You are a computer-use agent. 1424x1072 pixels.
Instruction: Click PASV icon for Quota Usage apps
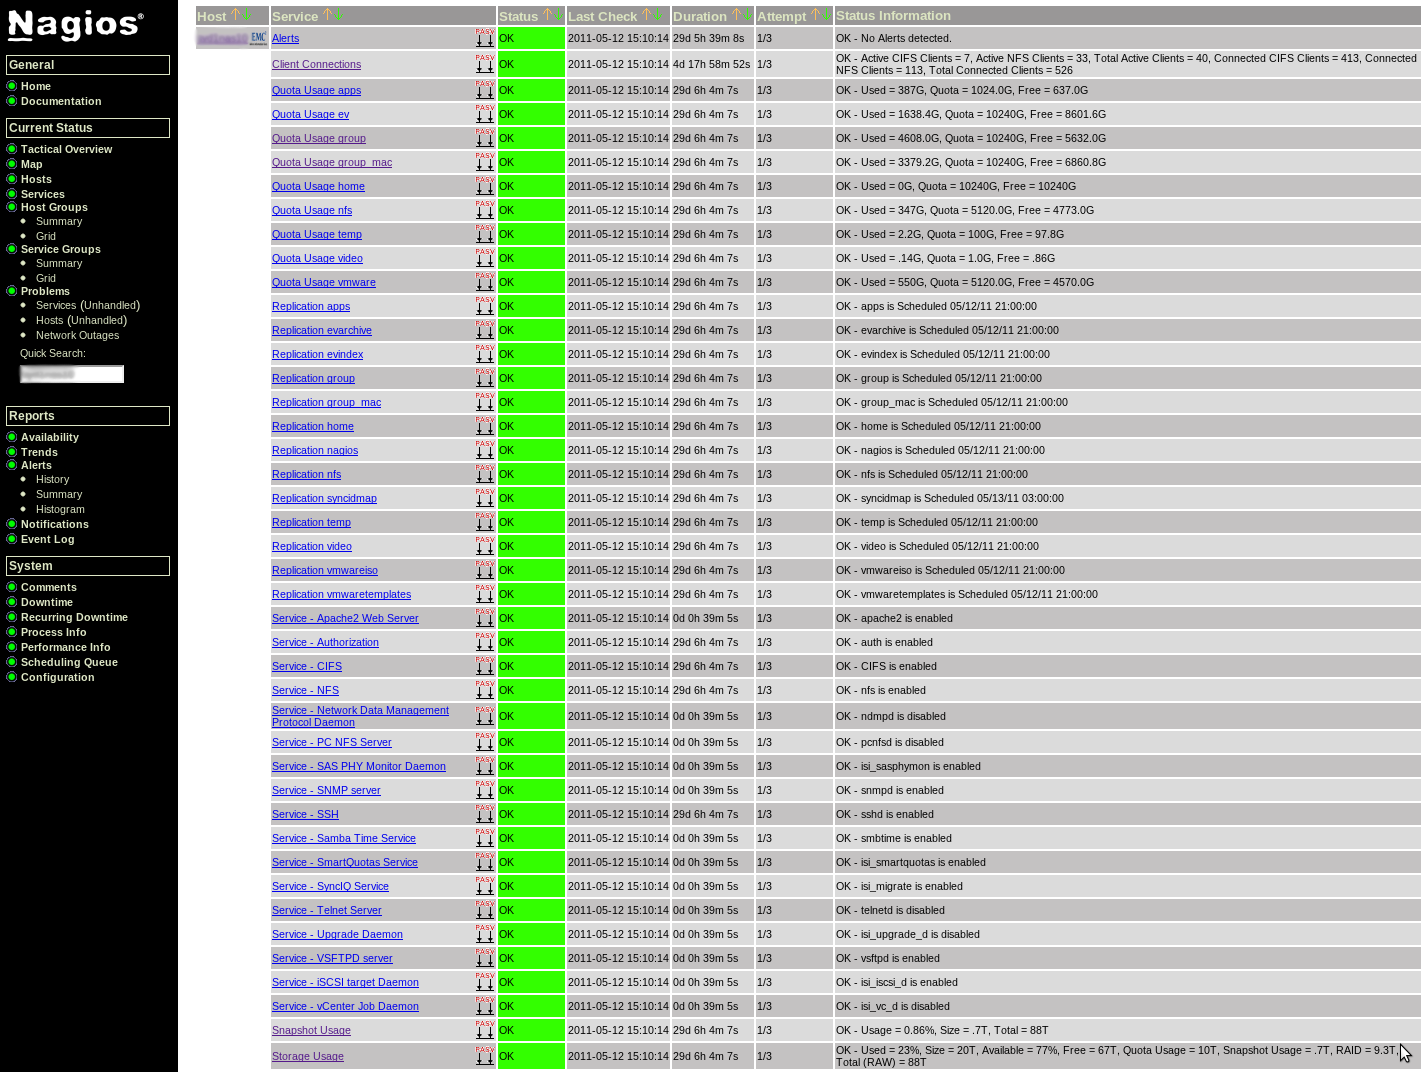pyautogui.click(x=485, y=90)
